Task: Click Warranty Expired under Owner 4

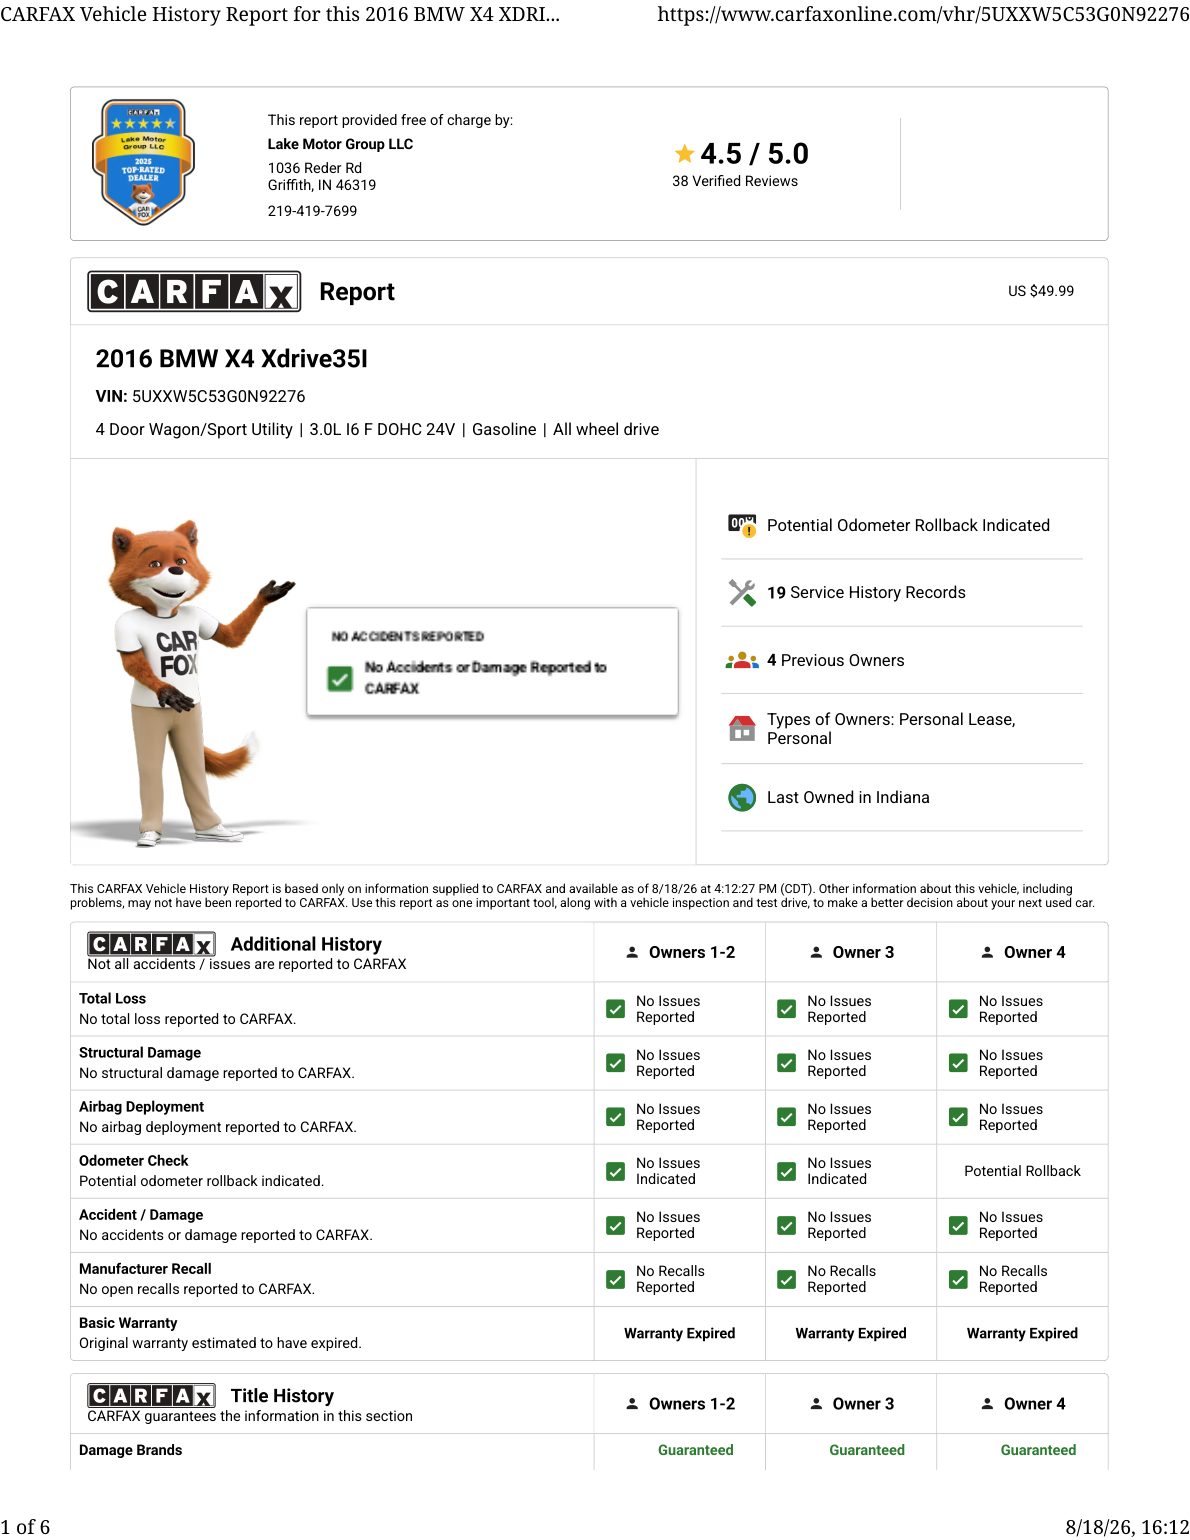Action: tap(1022, 1333)
